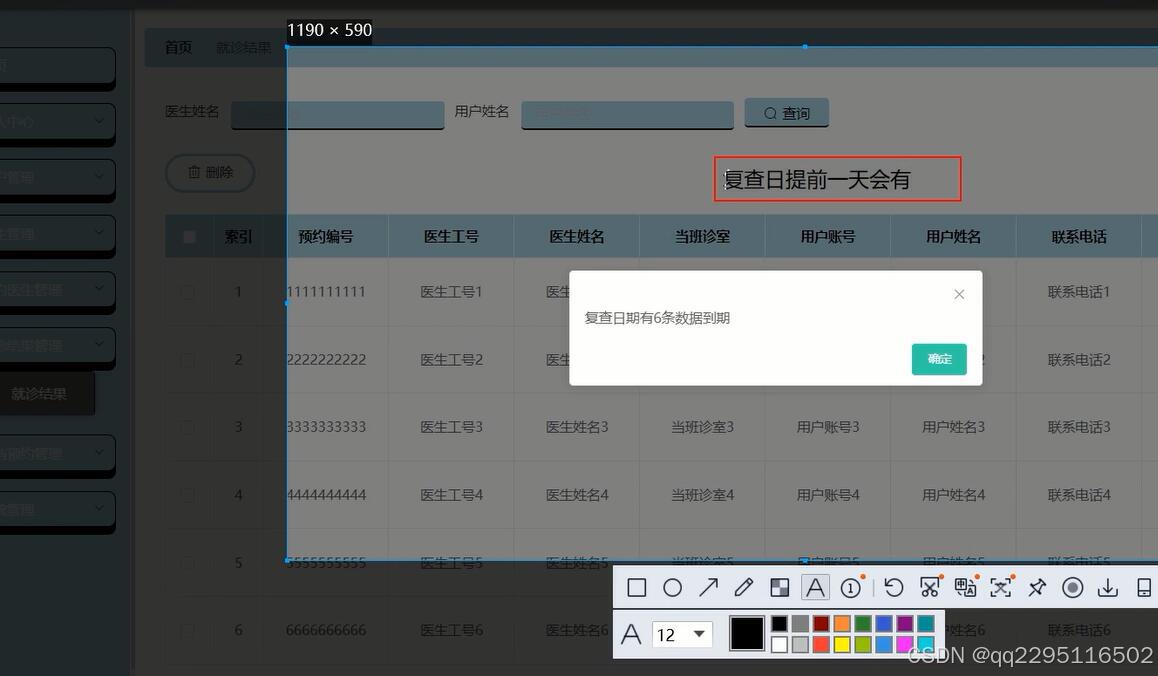
Task: Click the text recognition OCR icon
Action: click(1001, 588)
